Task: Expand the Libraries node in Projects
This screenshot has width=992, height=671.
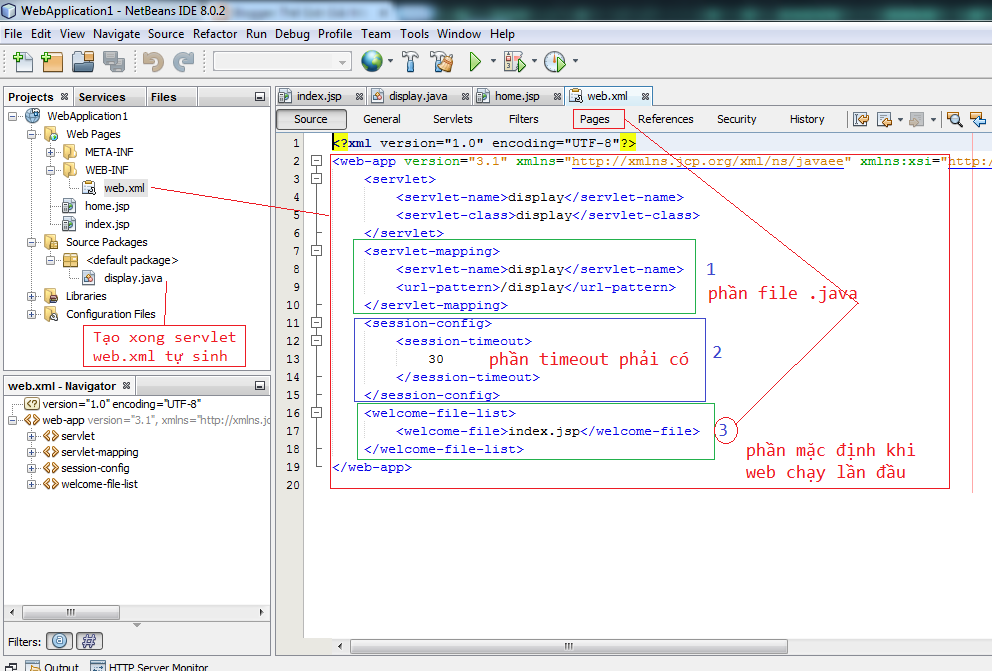Action: pos(31,296)
